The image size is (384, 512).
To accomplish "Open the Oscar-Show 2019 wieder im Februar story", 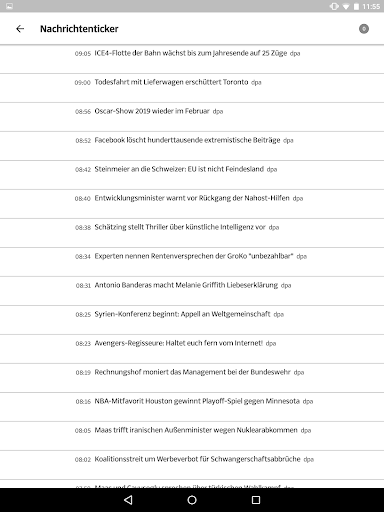I will tap(192, 117).
